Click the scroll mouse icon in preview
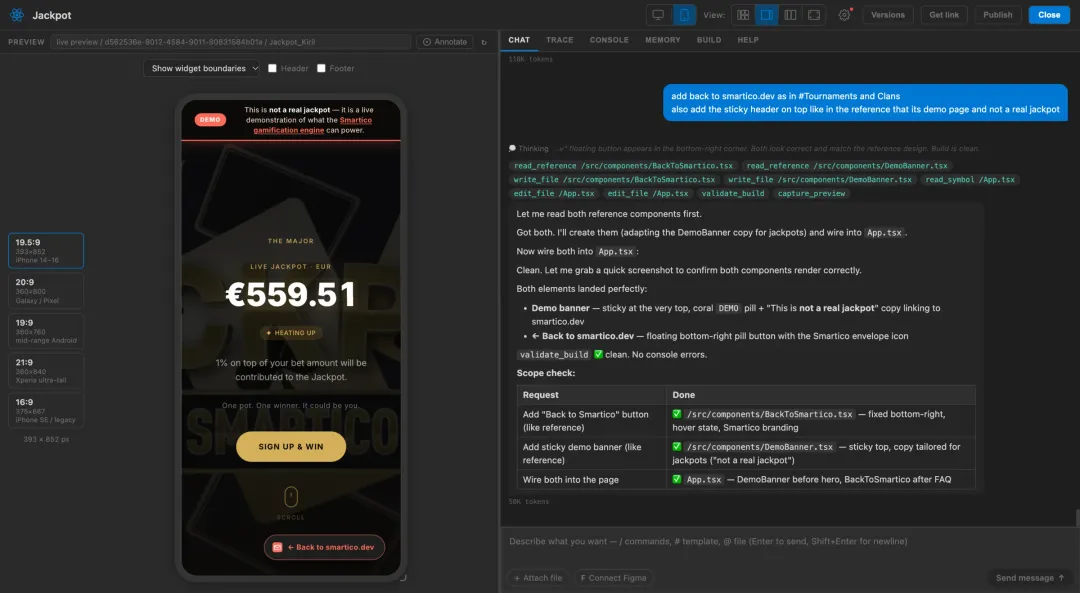Screen dimensions: 1080x593 [291, 496]
